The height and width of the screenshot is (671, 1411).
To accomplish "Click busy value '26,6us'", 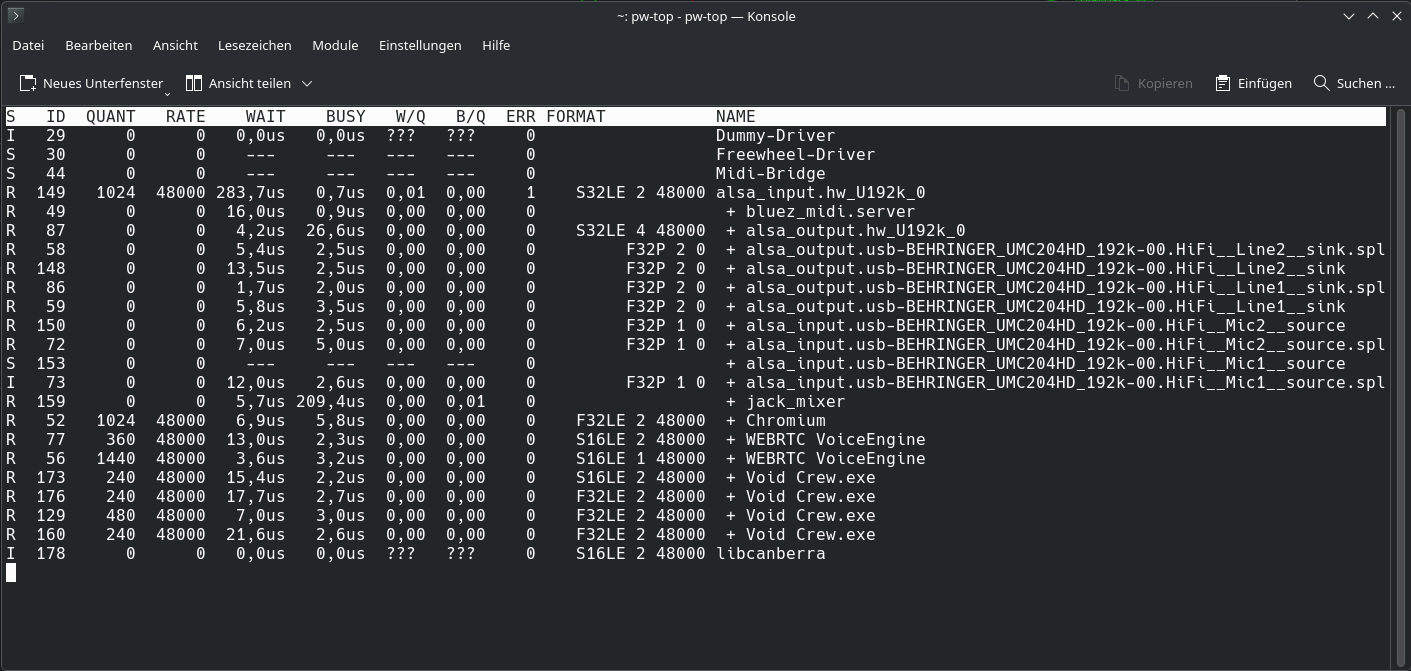I will (336, 230).
